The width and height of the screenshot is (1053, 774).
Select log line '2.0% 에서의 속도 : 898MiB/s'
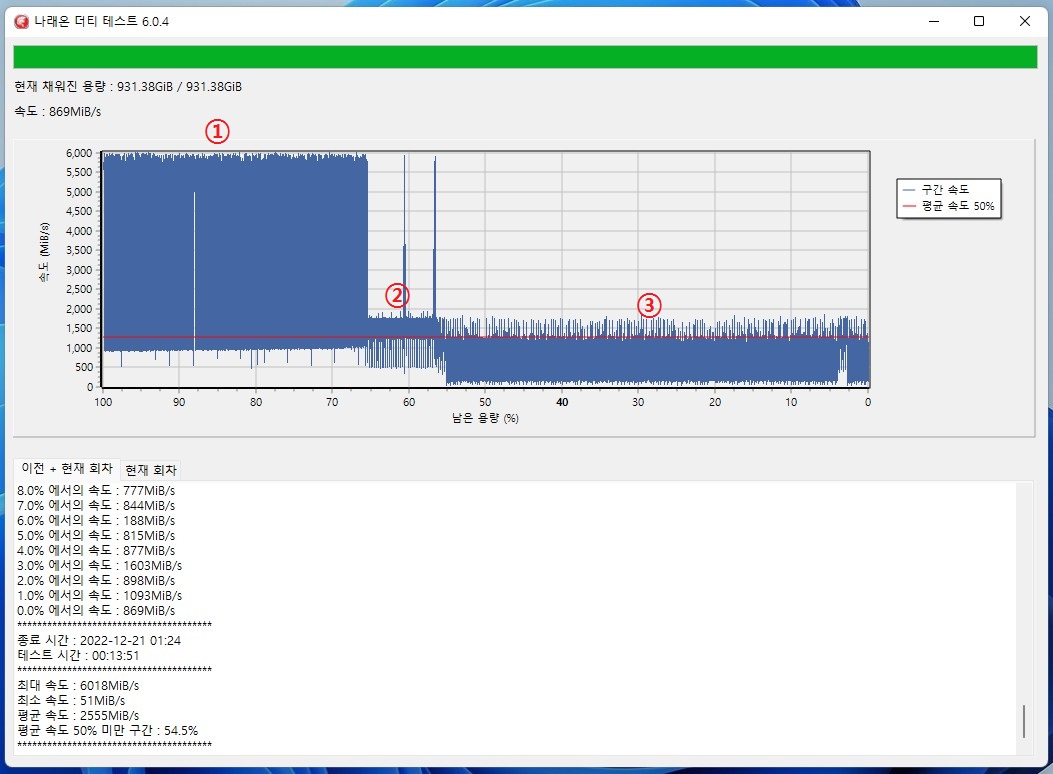[96, 581]
